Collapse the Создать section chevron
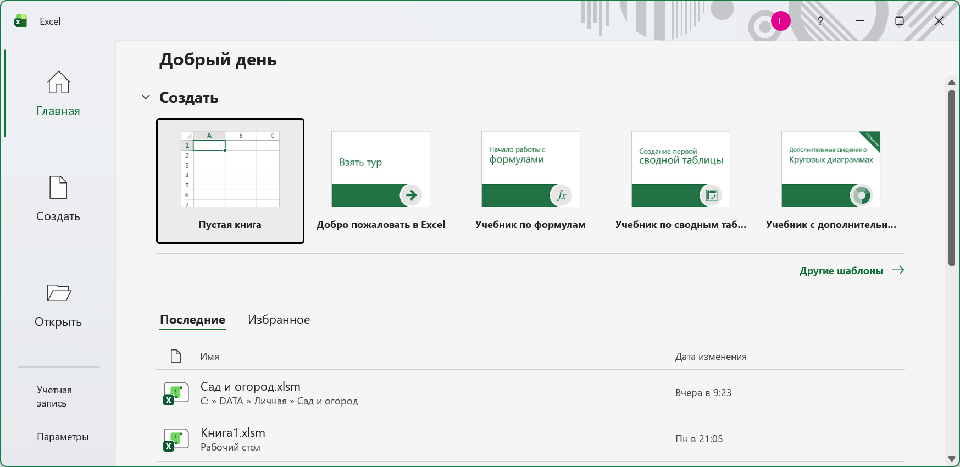Screen dimensions: 960x467 [x=145, y=97]
